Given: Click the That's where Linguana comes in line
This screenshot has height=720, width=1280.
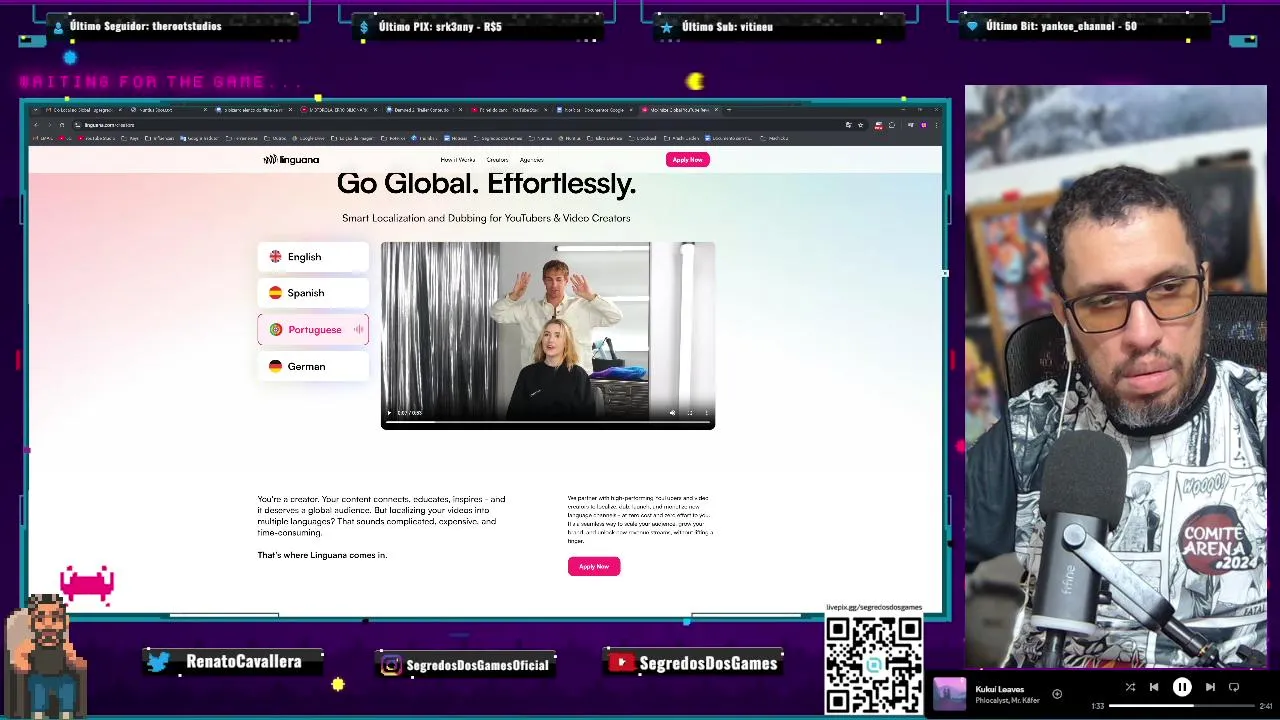Looking at the screenshot, I should click(322, 555).
